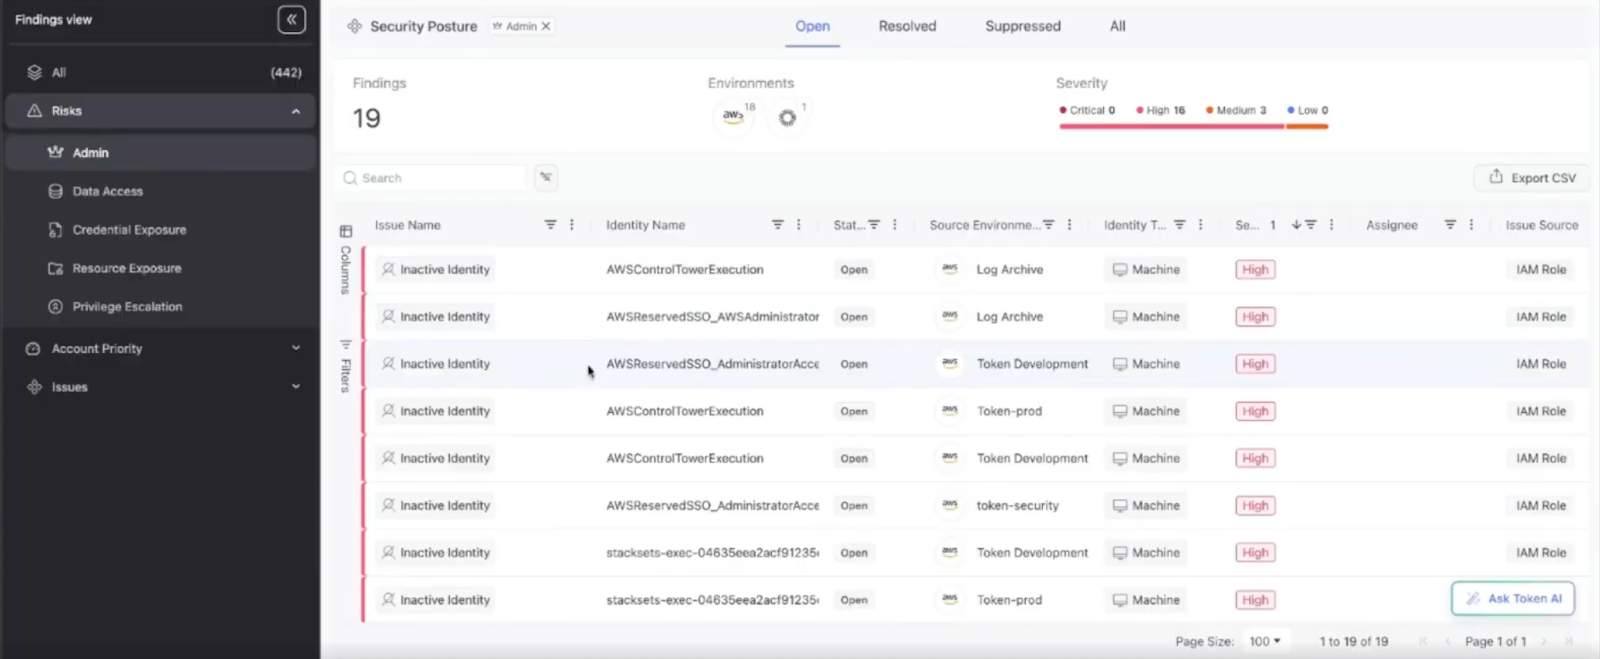Viewport: 1600px width, 659px height.
Task: Filter by Critical severity
Action: [x=1087, y=110]
